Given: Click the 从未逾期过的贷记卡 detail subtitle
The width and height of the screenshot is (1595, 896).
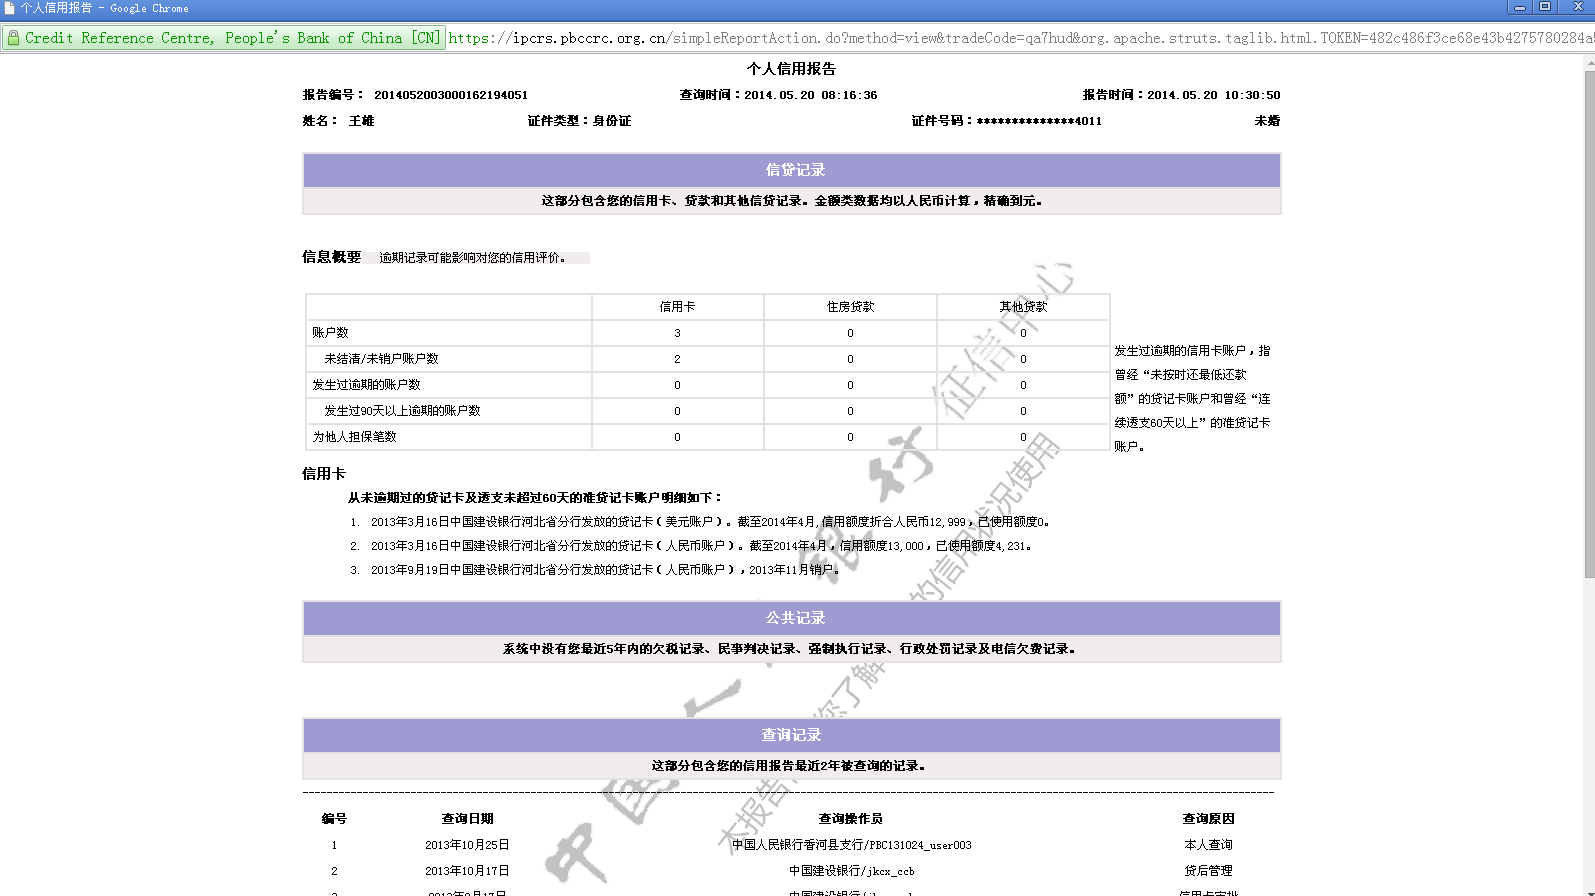Looking at the screenshot, I should coord(535,498).
